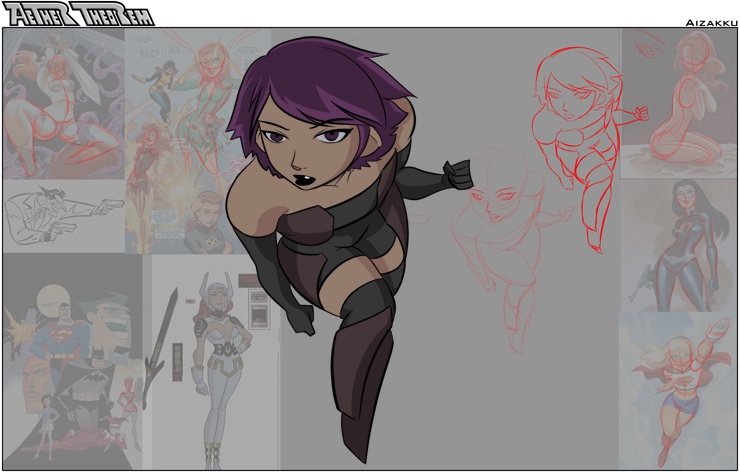This screenshot has height=473, width=740.
Task: Open the kneeling red sketch reference thumbnail
Action: point(680,105)
